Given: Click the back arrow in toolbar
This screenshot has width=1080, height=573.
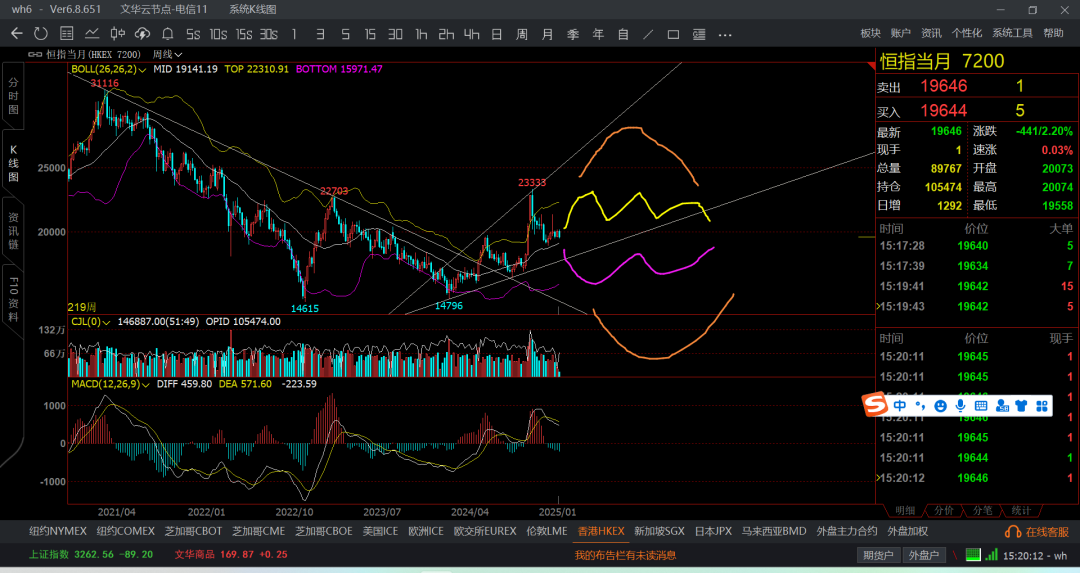Looking at the screenshot, I should tap(16, 34).
